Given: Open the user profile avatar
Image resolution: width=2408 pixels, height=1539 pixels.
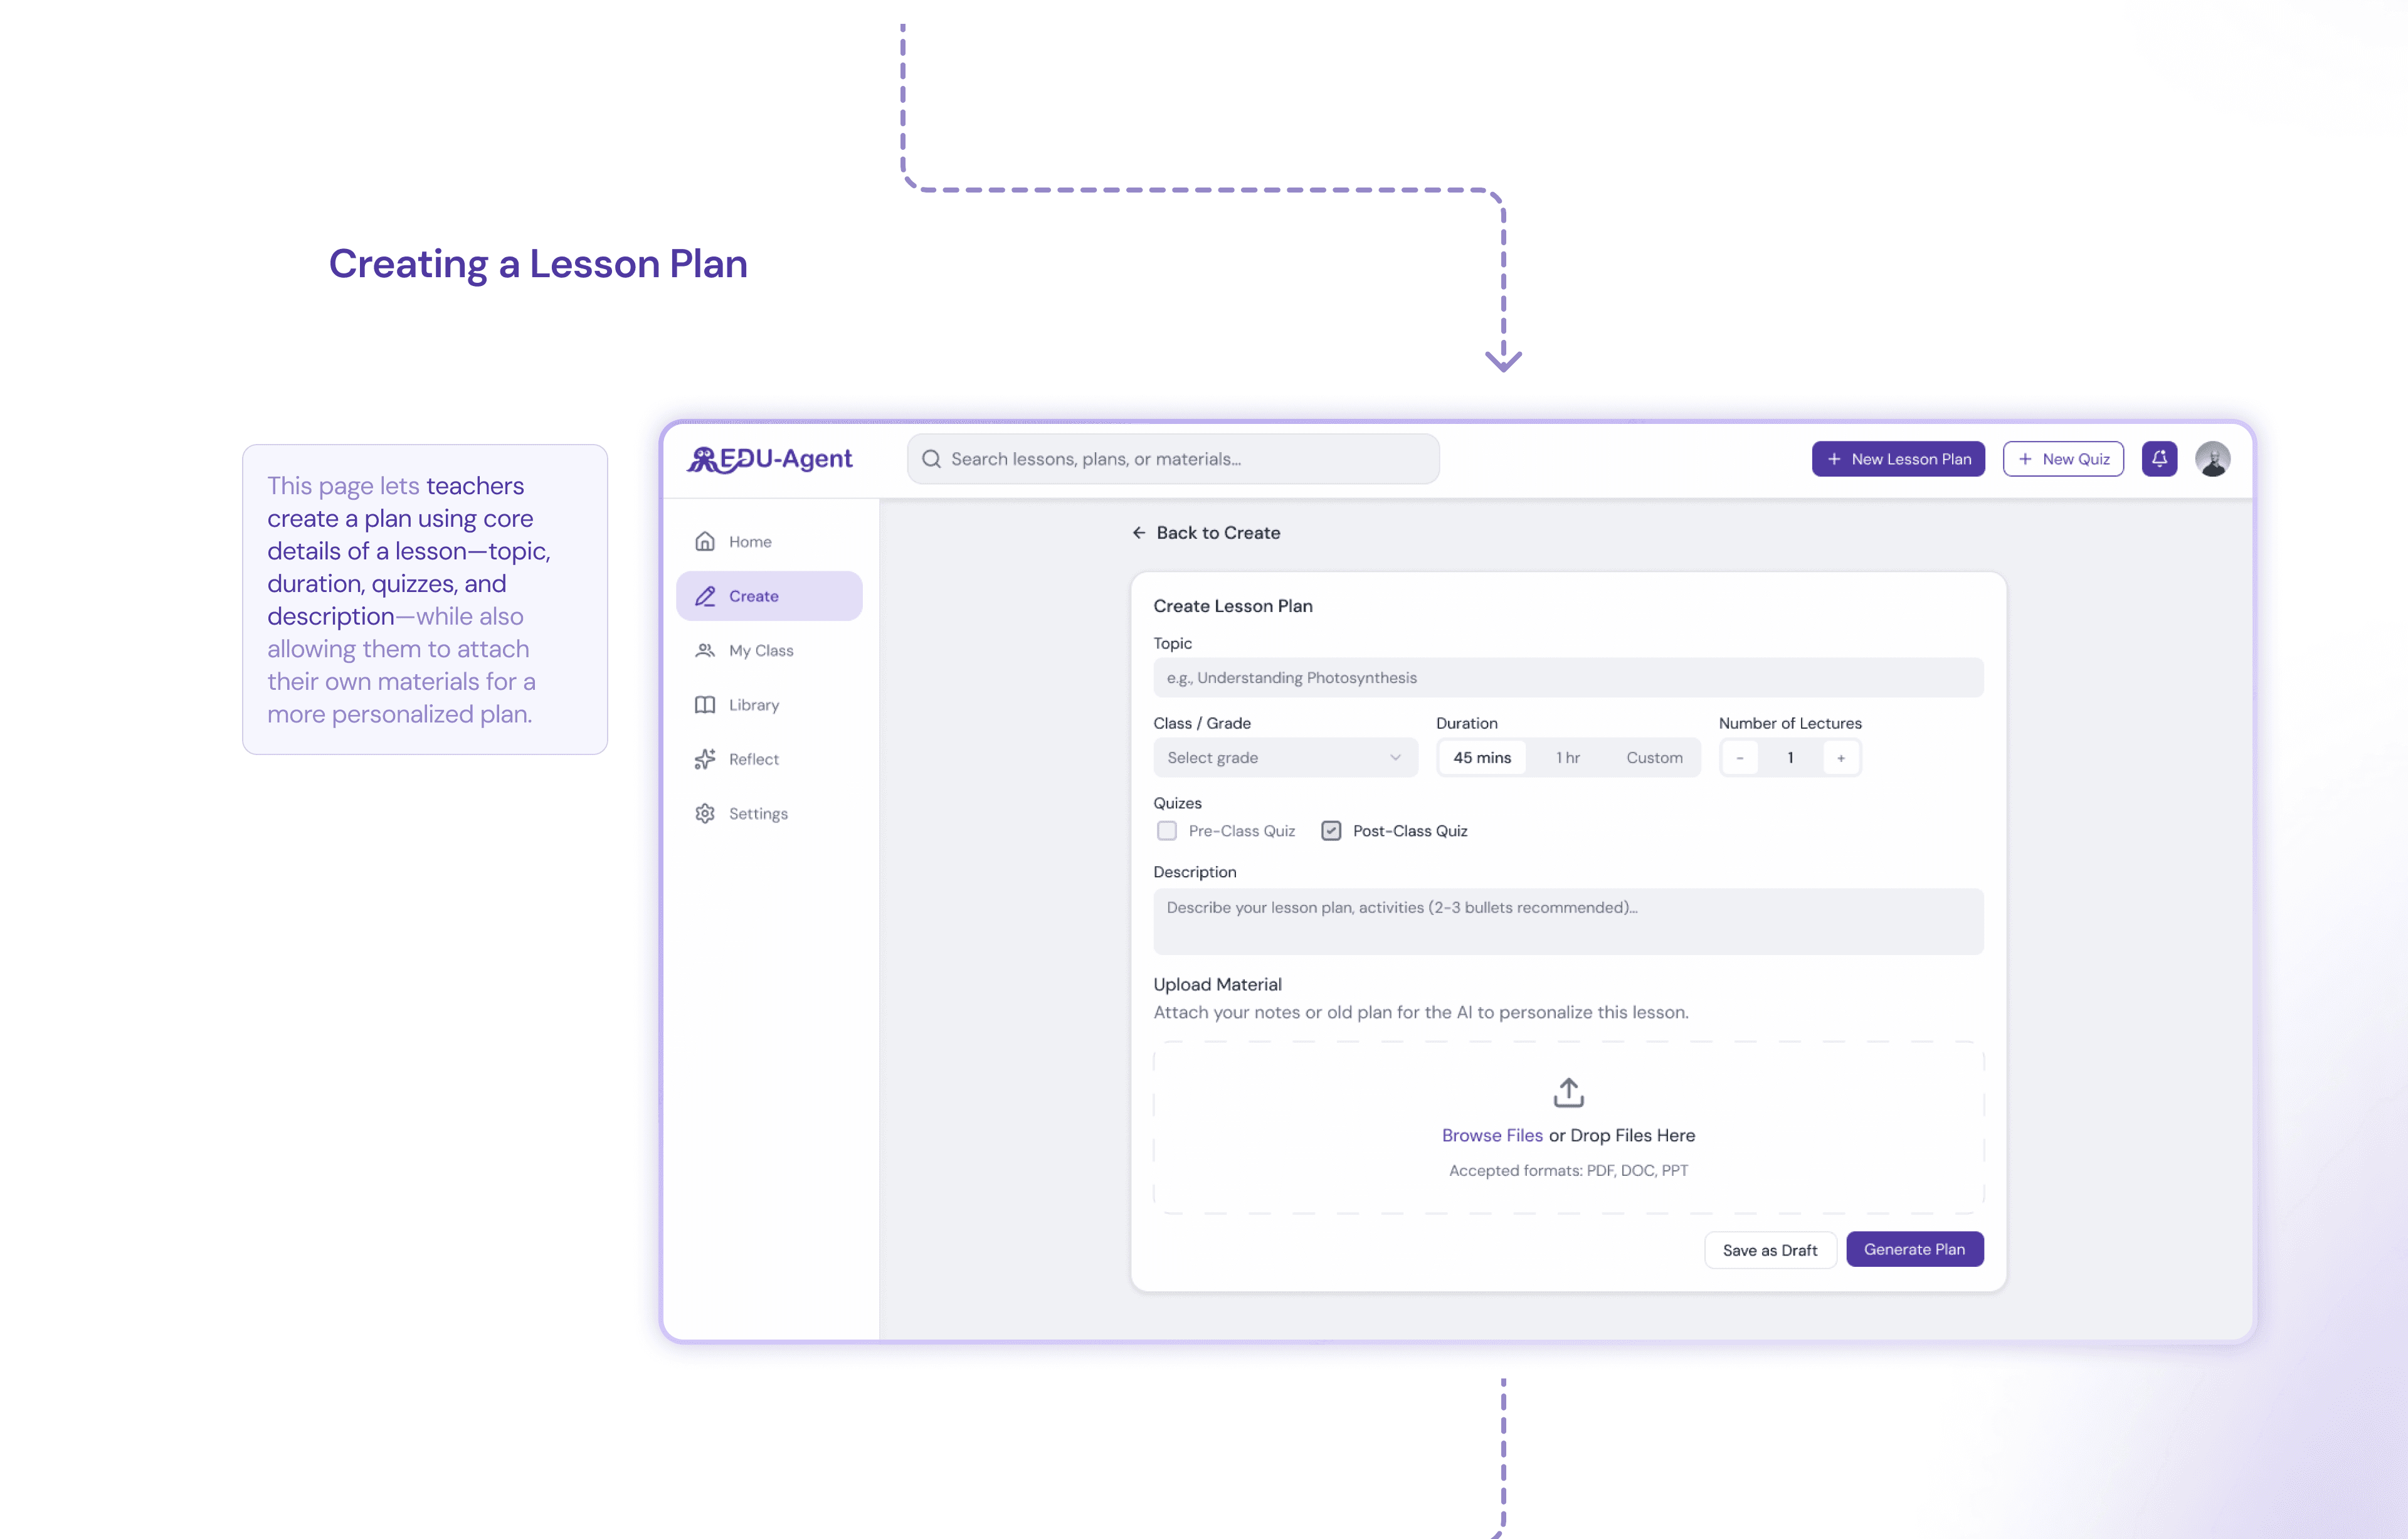Looking at the screenshot, I should 2212,459.
